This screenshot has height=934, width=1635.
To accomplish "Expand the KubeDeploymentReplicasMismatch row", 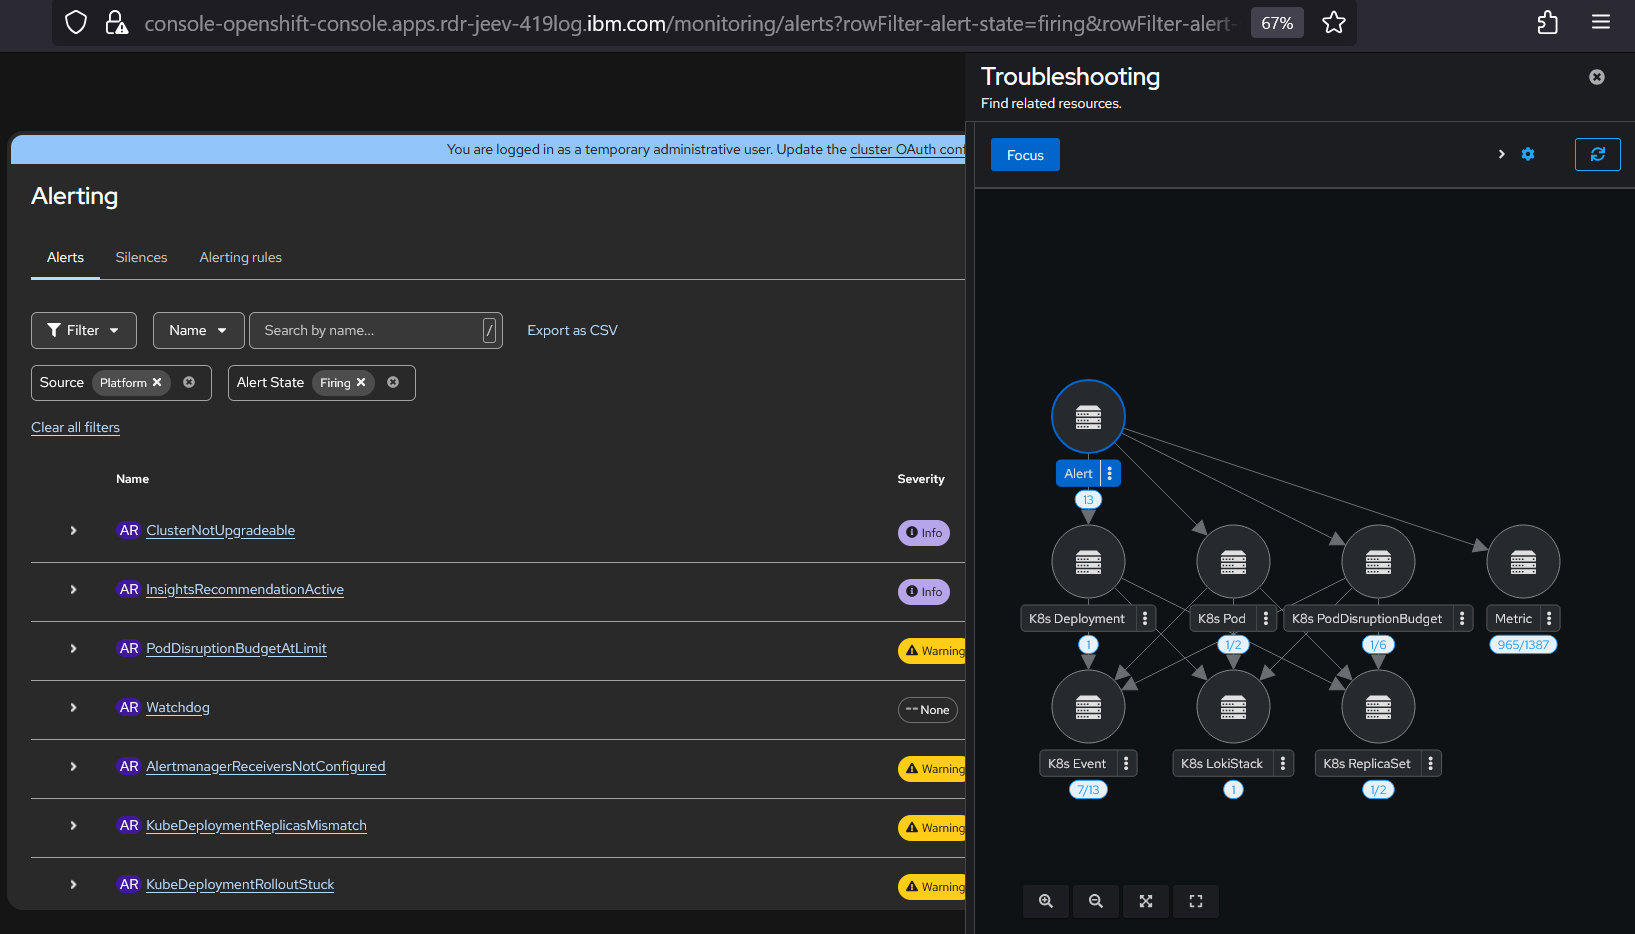I will 73,825.
